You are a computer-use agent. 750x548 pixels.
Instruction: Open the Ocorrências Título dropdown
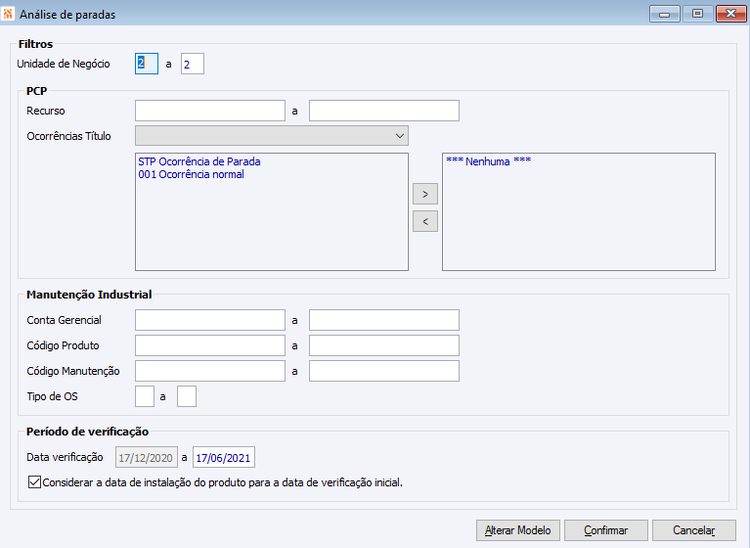272,136
